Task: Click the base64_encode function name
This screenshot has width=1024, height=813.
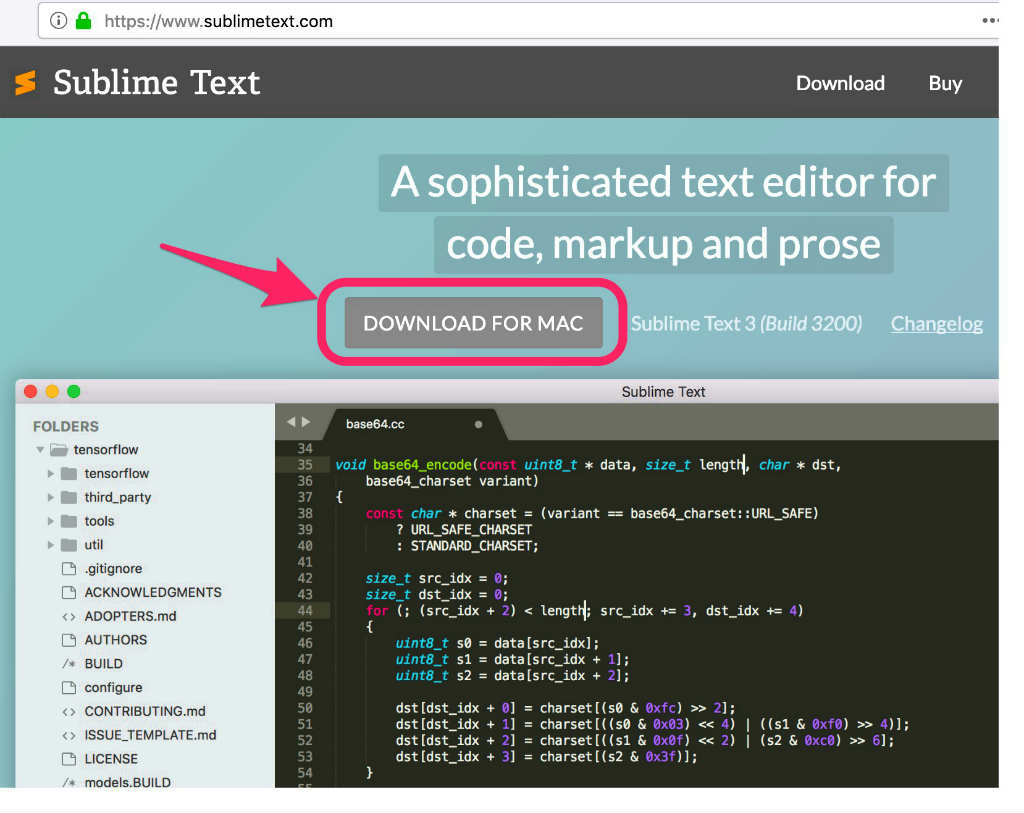Action: pos(422,465)
